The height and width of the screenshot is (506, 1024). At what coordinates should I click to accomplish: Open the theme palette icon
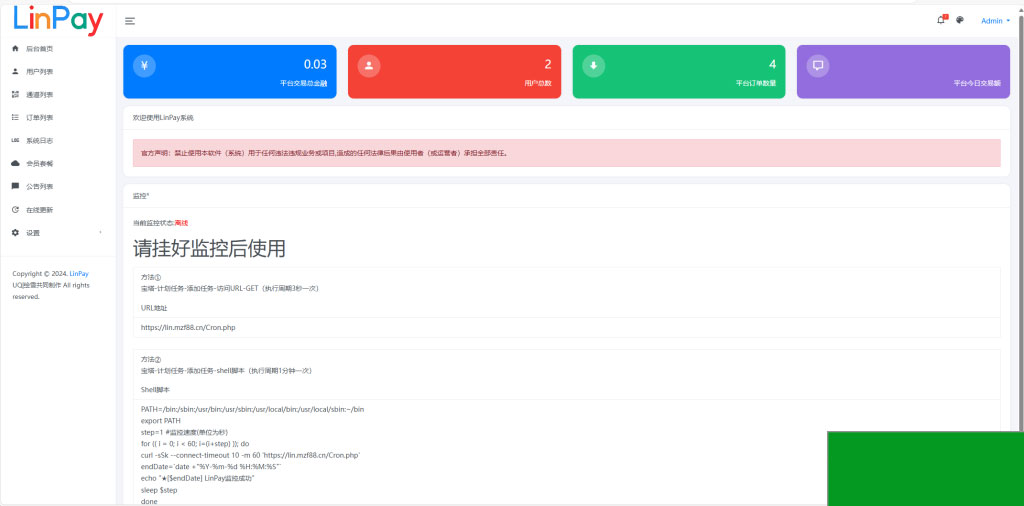pos(960,20)
